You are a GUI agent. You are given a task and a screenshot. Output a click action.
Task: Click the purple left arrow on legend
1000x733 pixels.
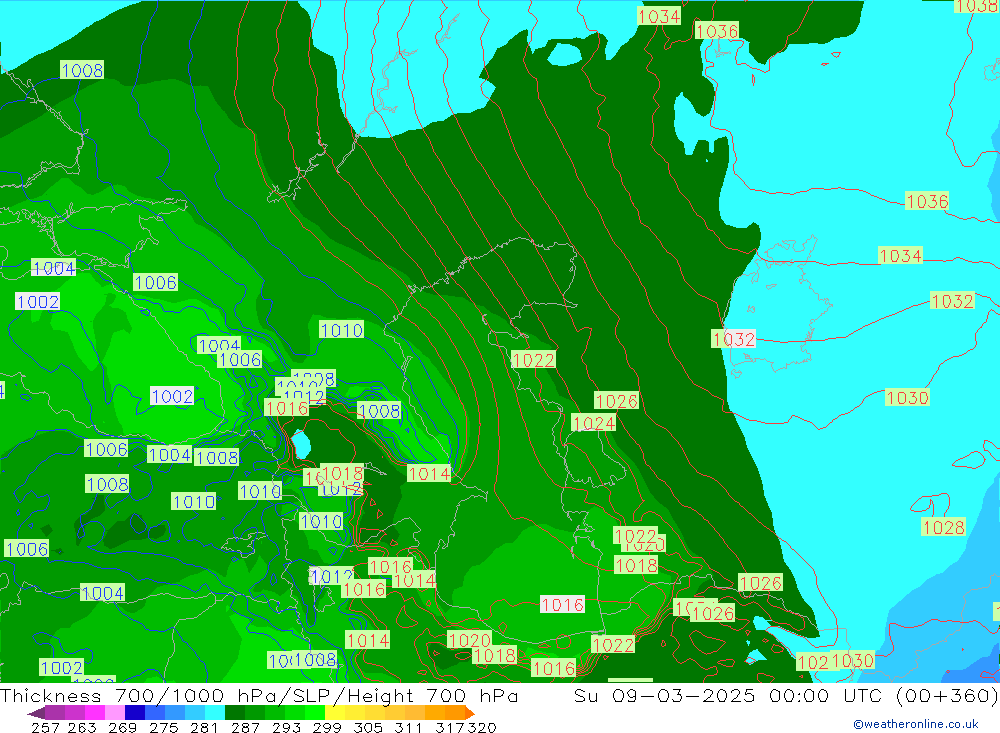pyautogui.click(x=36, y=713)
